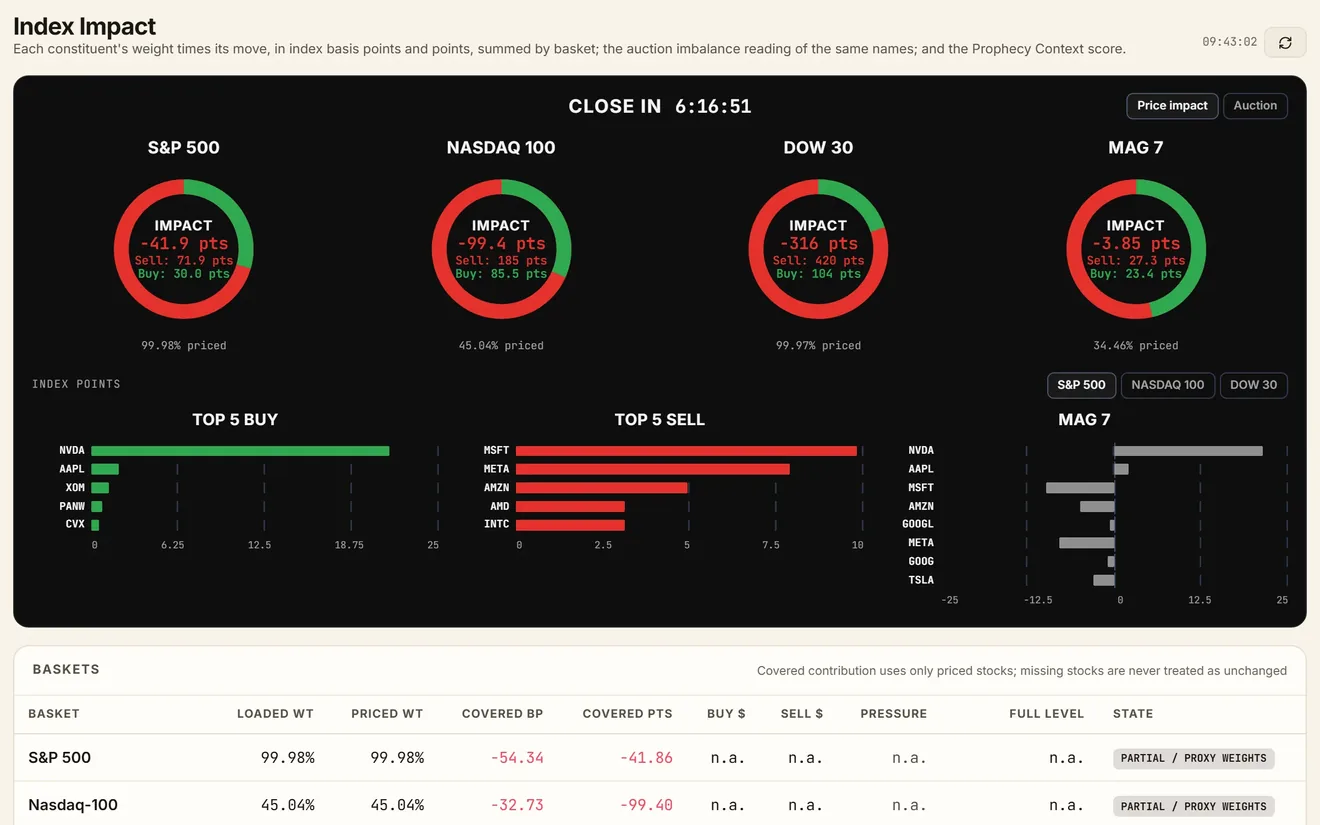Click the TOP 5 SELL chart title
The width and height of the screenshot is (1320, 825).
660,420
